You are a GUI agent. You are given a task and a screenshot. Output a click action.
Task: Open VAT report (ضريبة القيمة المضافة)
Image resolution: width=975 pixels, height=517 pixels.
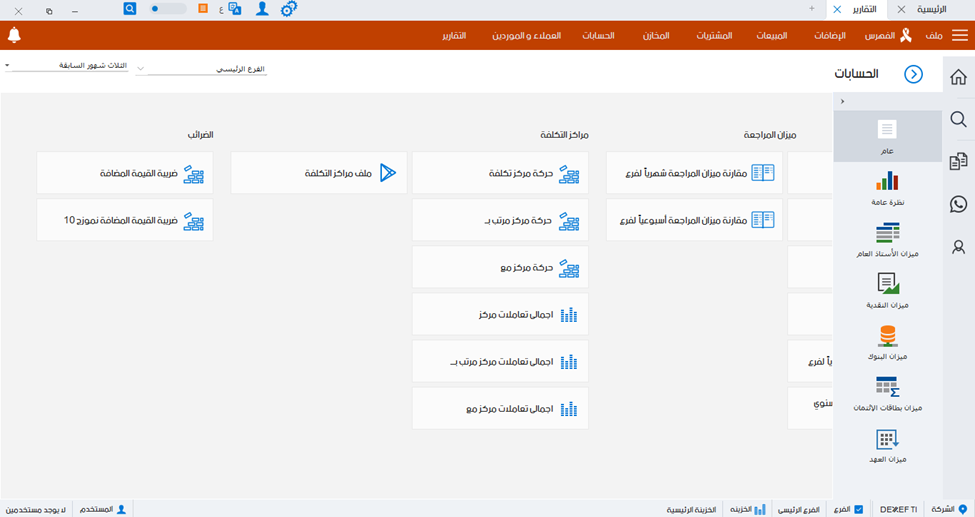coord(125,173)
